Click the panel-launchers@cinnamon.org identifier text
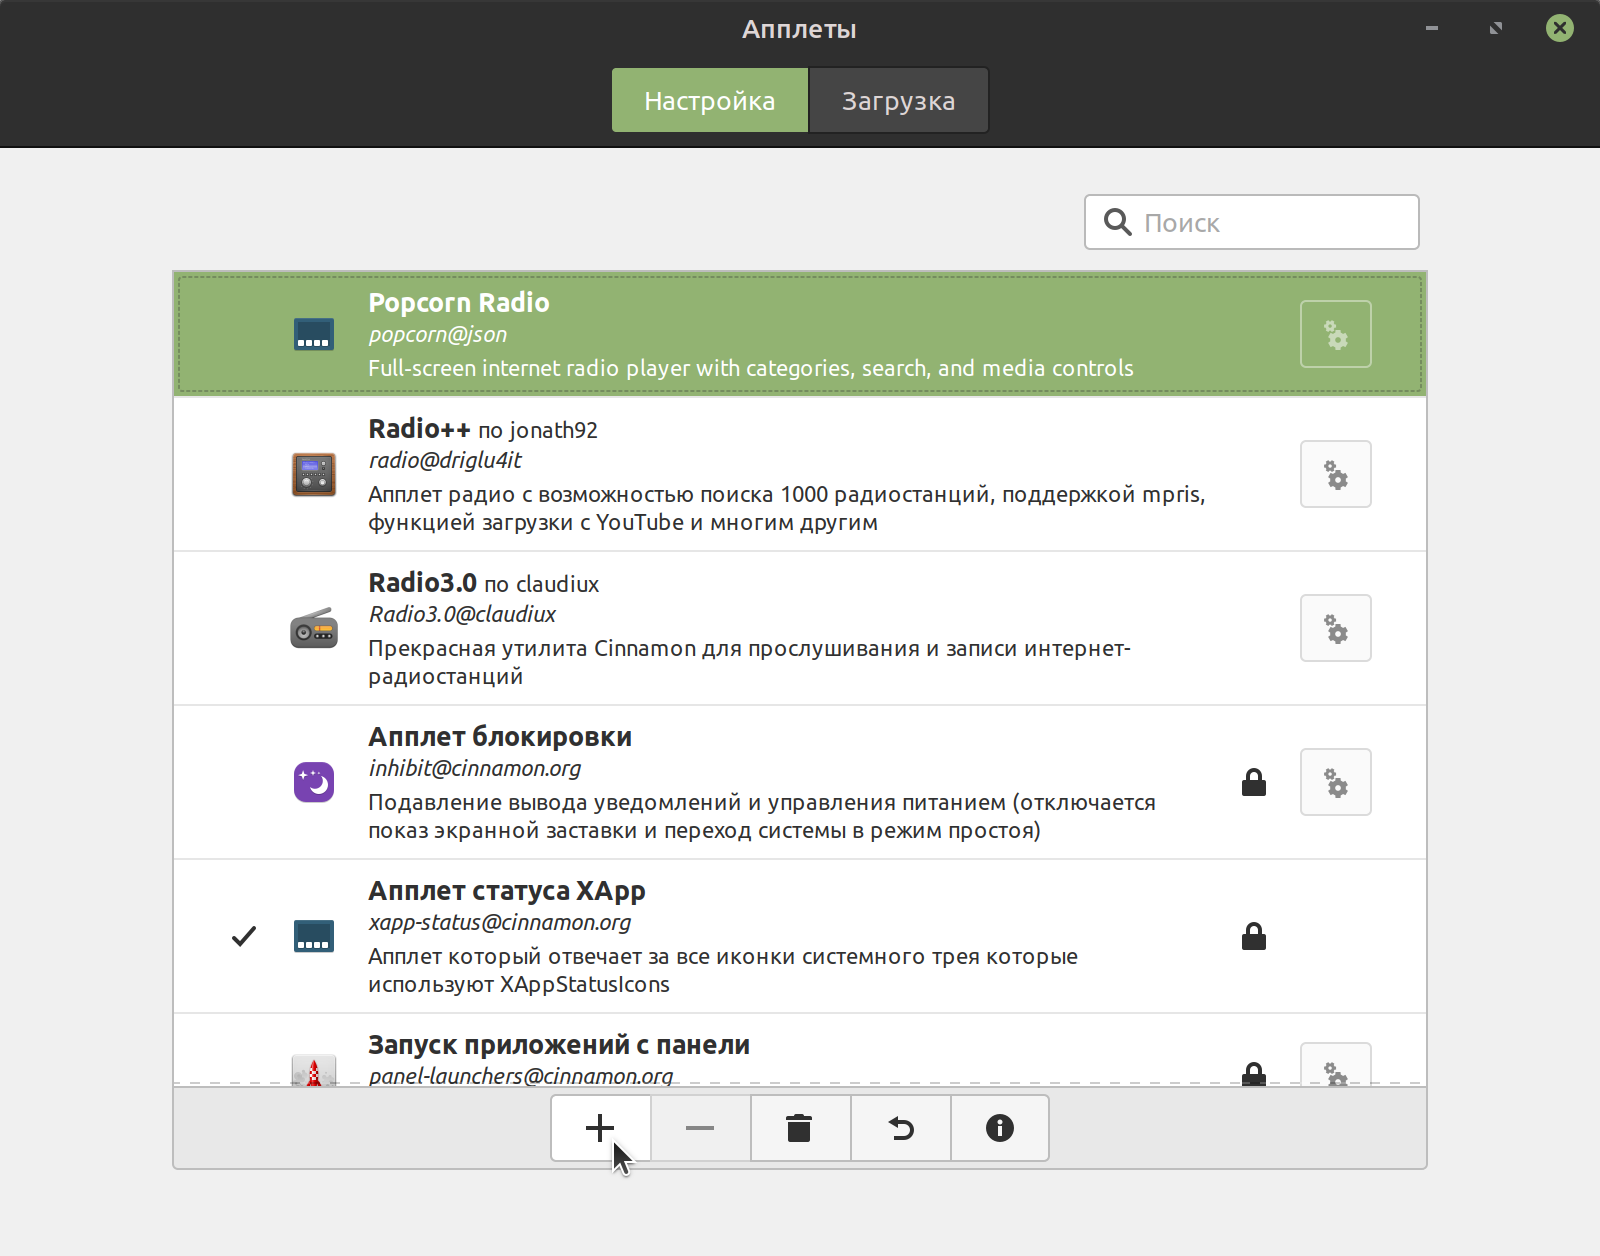The width and height of the screenshot is (1600, 1256). point(521,1076)
